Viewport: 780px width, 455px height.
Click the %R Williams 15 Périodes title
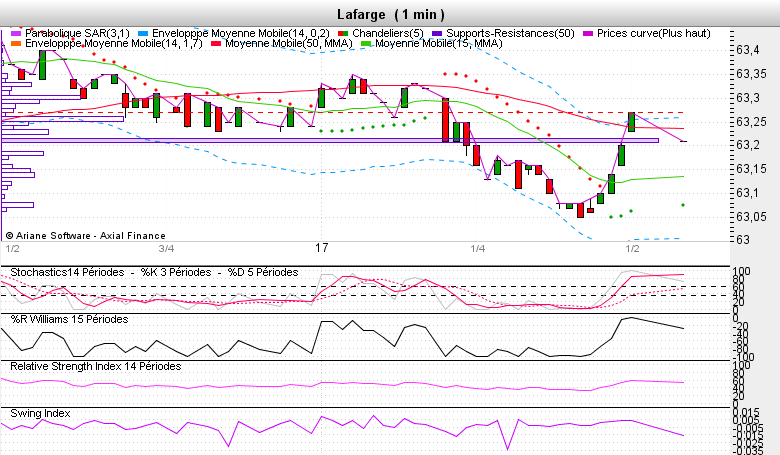(69, 319)
